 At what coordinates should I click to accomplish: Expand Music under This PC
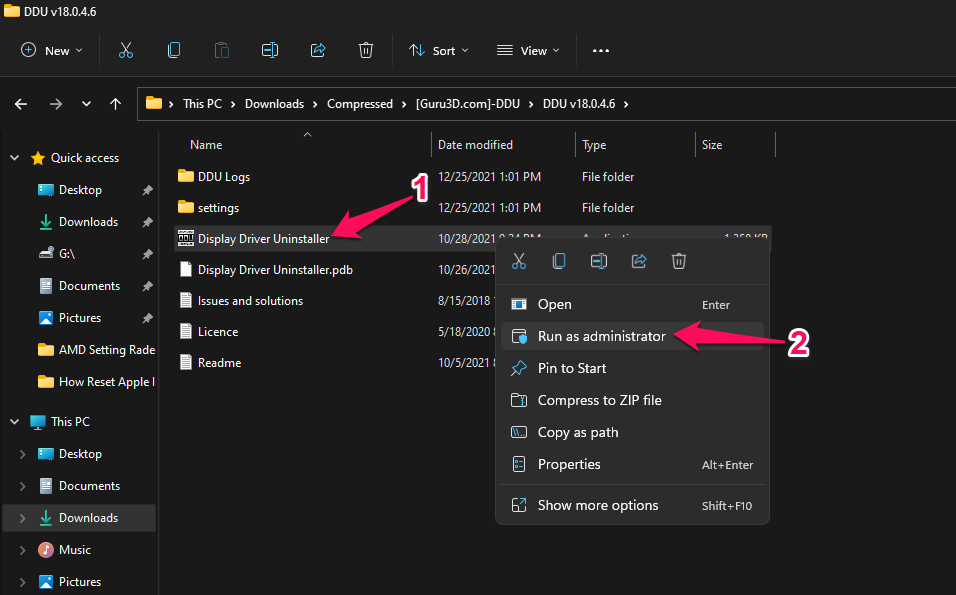pos(23,550)
